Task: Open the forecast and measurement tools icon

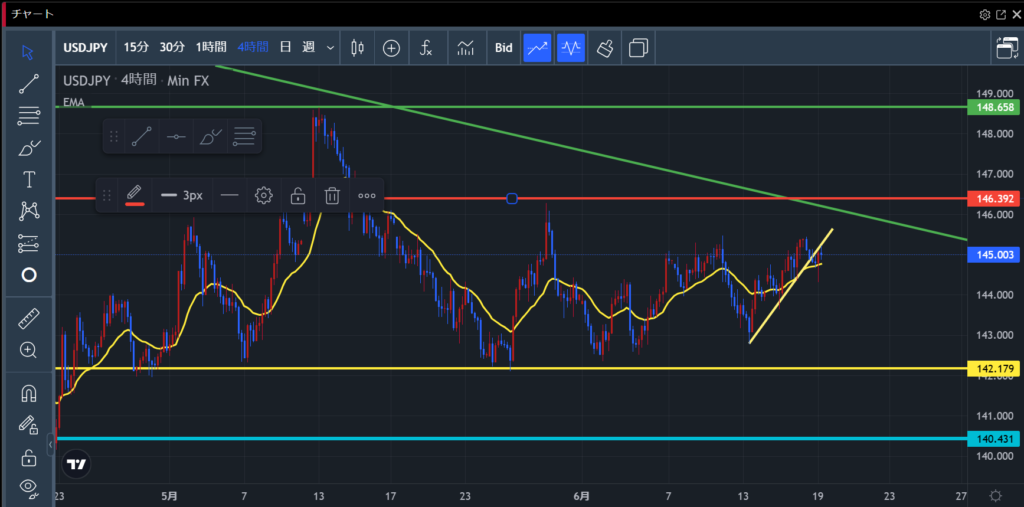Action: [x=28, y=242]
